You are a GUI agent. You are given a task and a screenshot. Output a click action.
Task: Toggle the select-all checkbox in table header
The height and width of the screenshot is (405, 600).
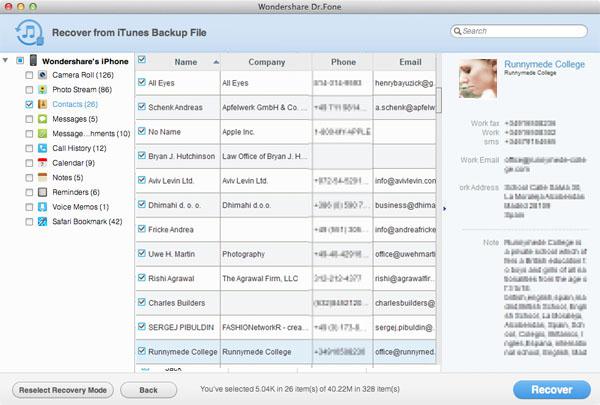(142, 60)
